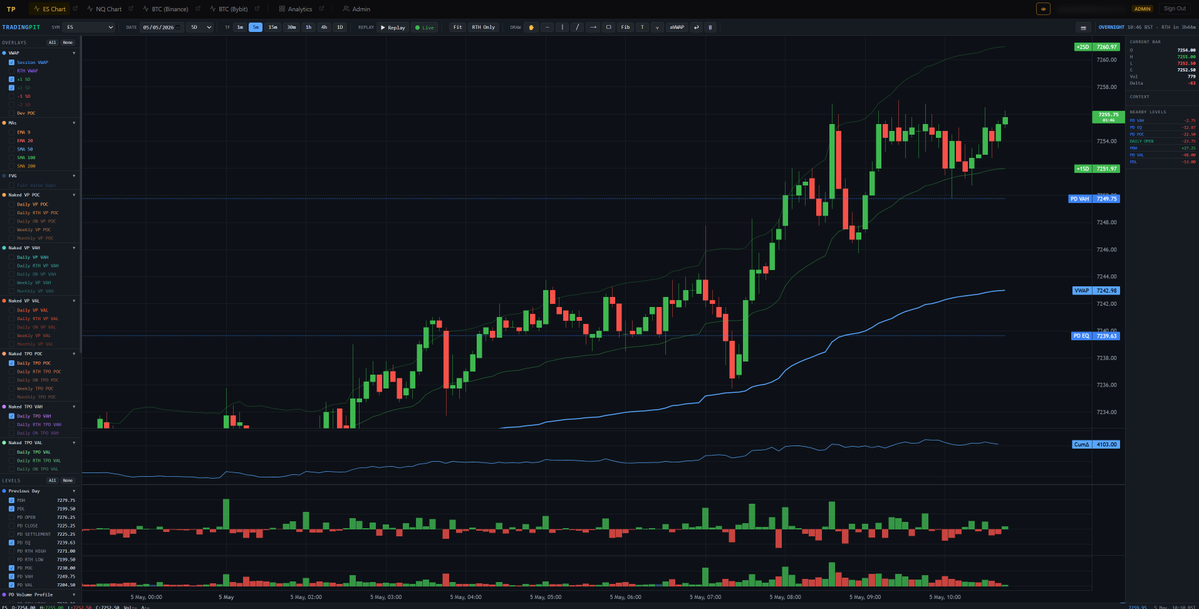Select the v-shaped drawing tool
The height and width of the screenshot is (609, 1199).
[x=657, y=27]
